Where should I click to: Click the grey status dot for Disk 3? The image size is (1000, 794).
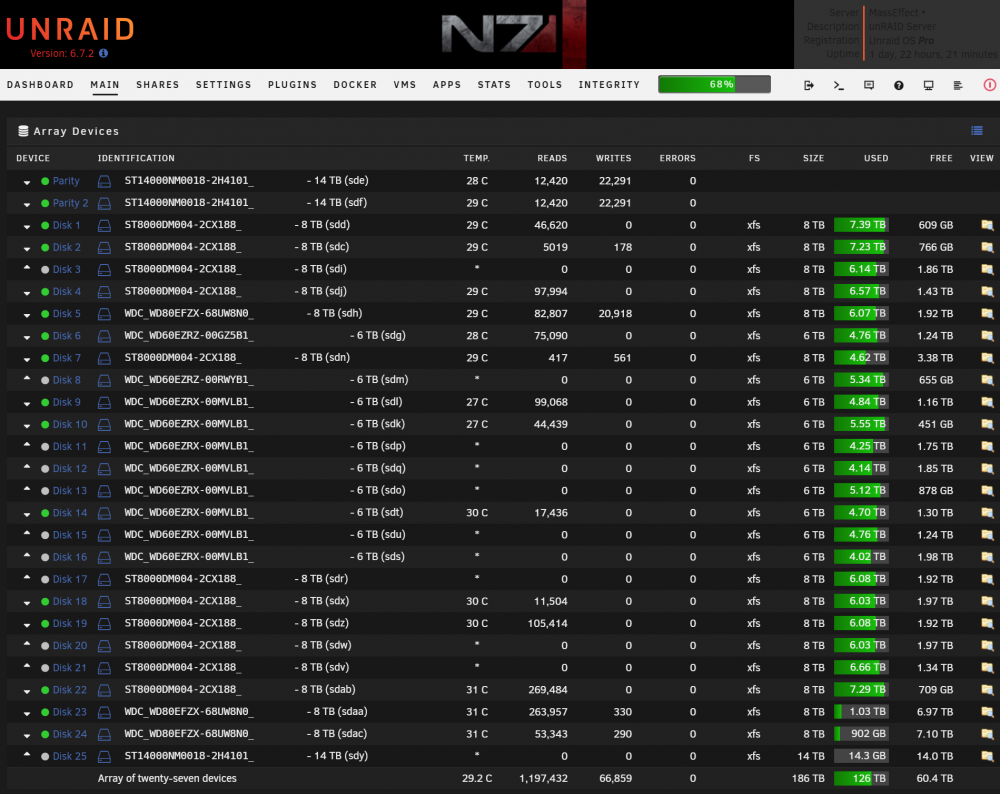point(45,270)
